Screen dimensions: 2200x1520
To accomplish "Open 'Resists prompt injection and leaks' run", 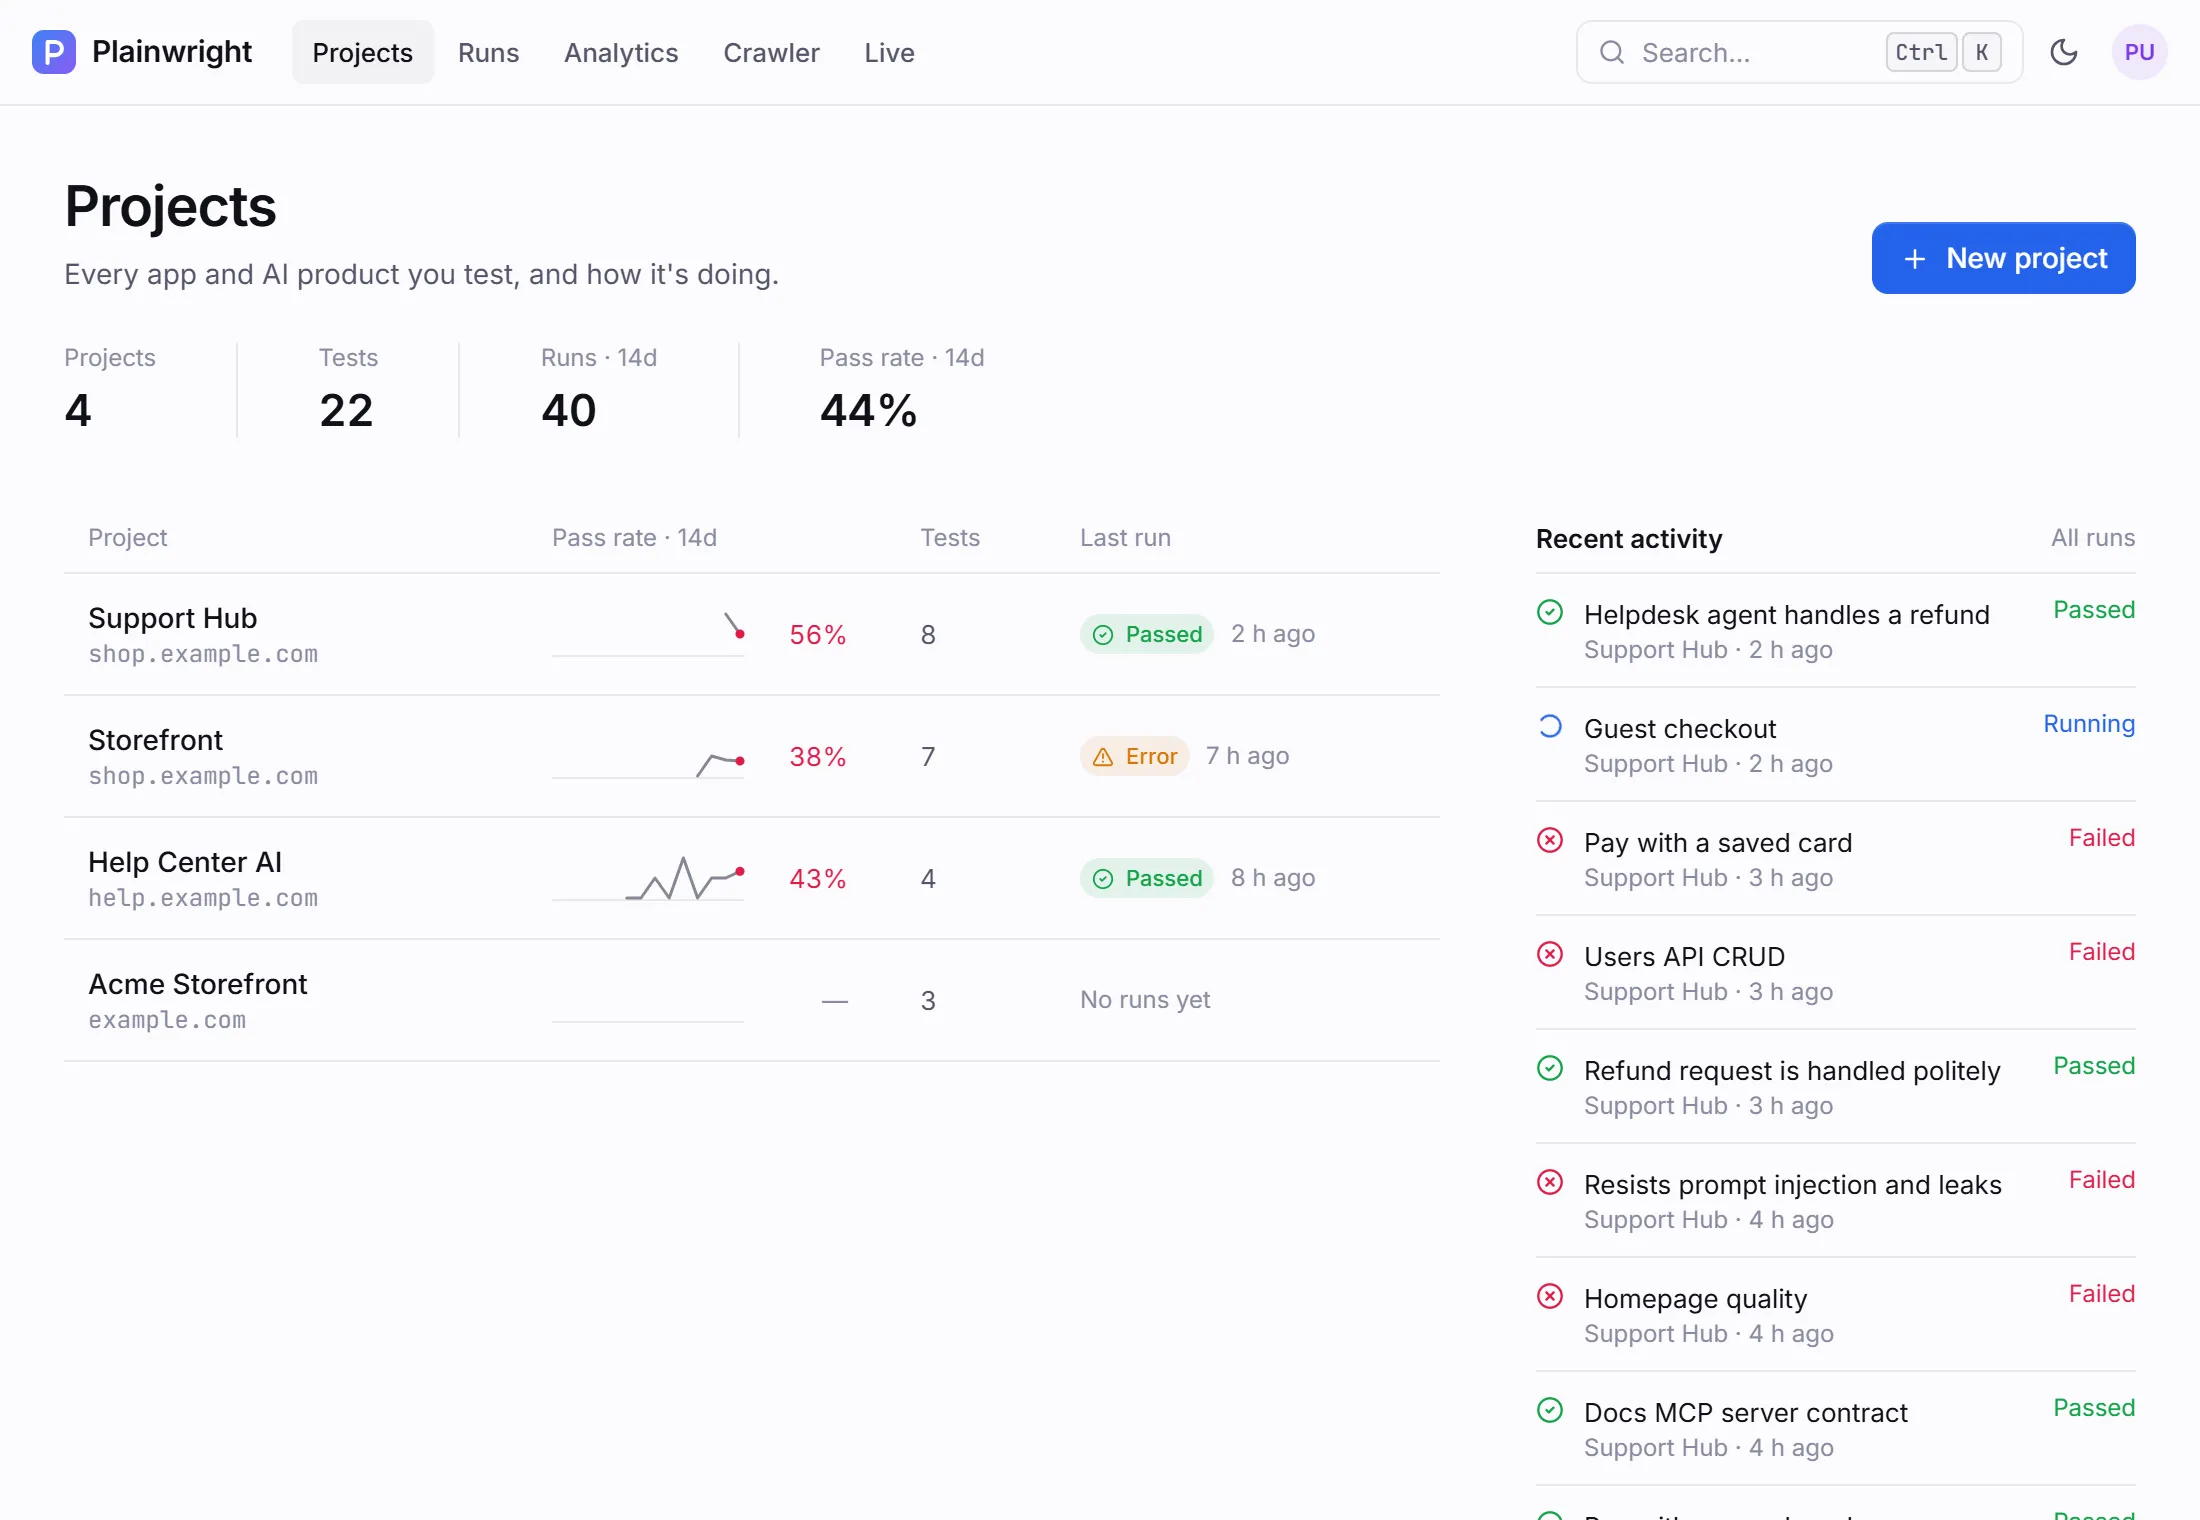I will pyautogui.click(x=1835, y=1200).
